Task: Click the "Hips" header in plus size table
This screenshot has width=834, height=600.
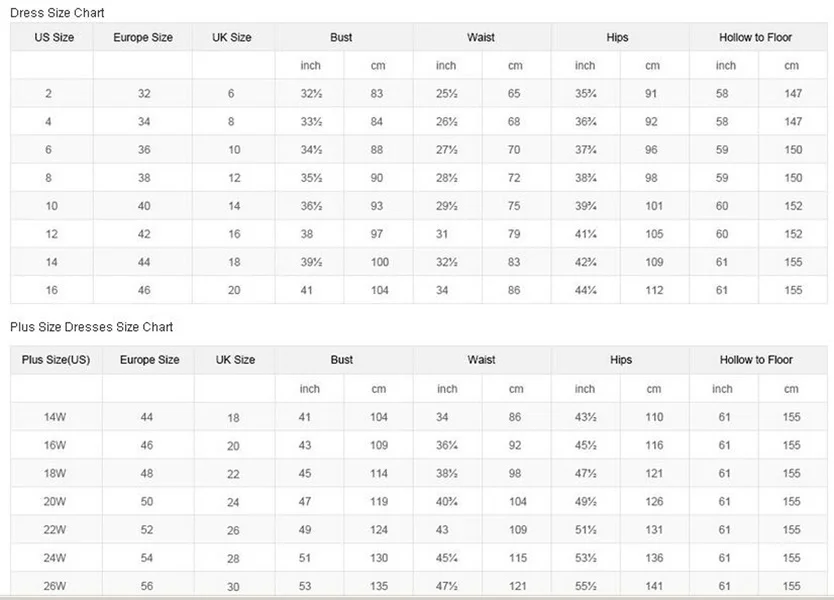Action: 619,360
